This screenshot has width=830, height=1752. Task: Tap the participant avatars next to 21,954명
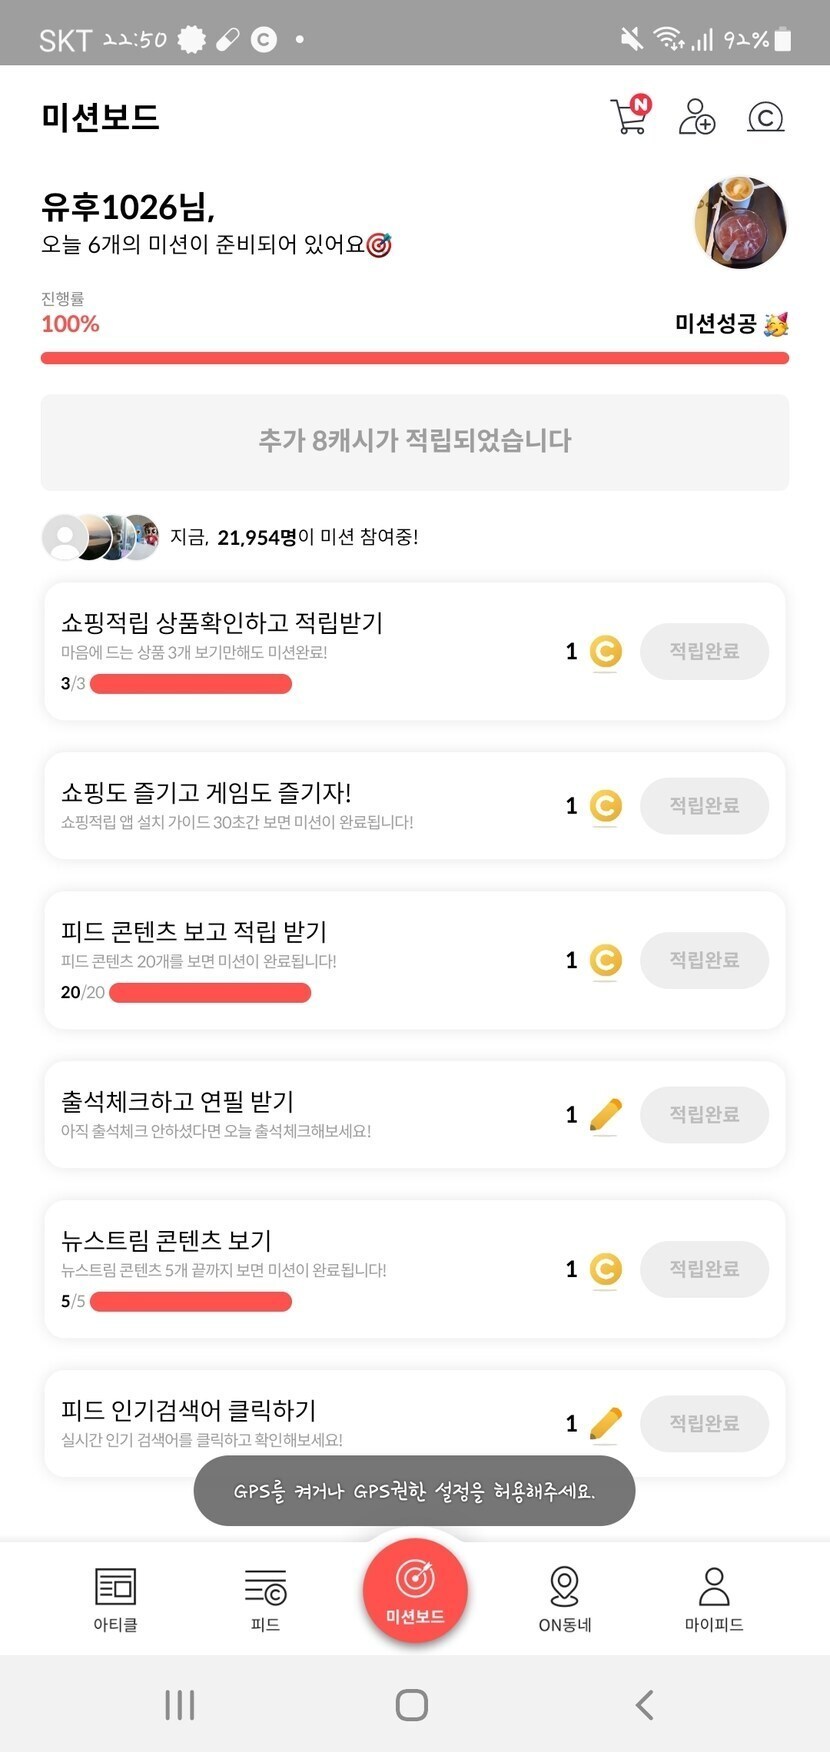click(x=100, y=537)
